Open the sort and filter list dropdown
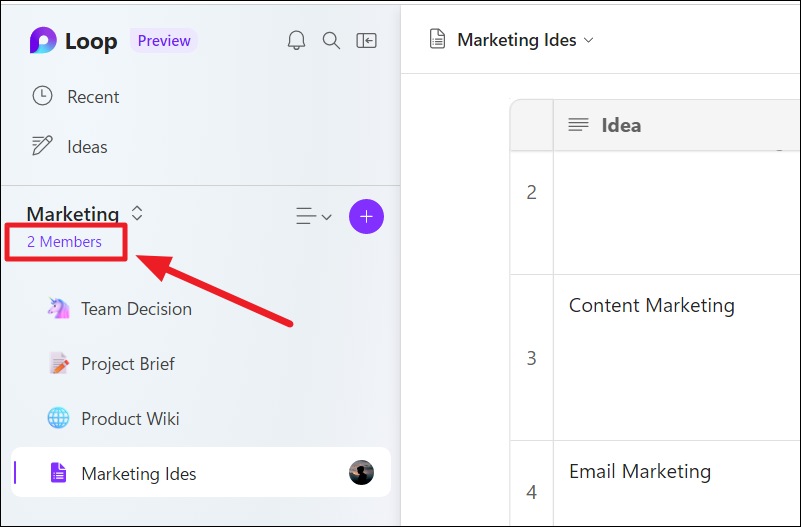Image resolution: width=801 pixels, height=527 pixels. pos(314,217)
